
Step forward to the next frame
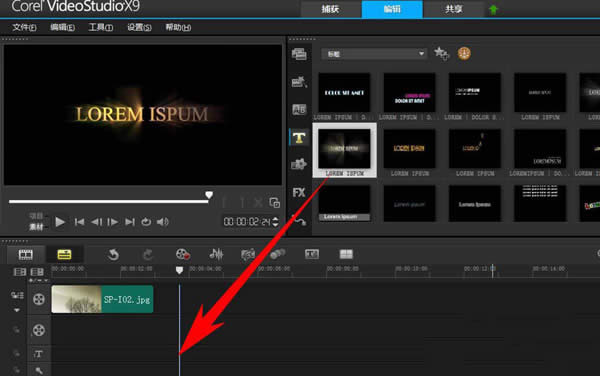pos(112,222)
